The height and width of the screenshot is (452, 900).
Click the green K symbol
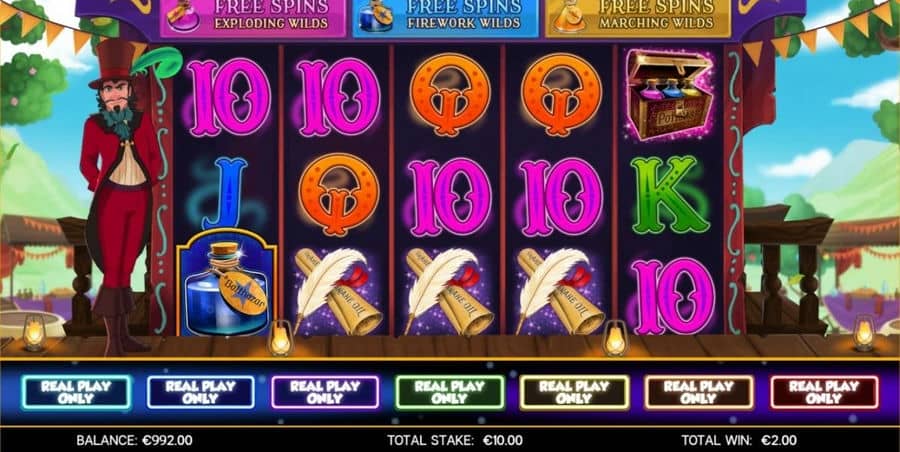pos(670,194)
